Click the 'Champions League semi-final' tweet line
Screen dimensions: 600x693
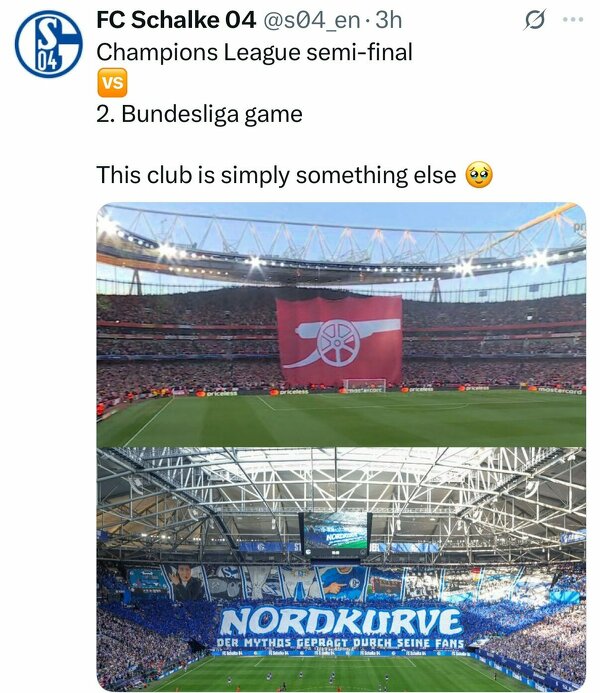tap(254, 52)
